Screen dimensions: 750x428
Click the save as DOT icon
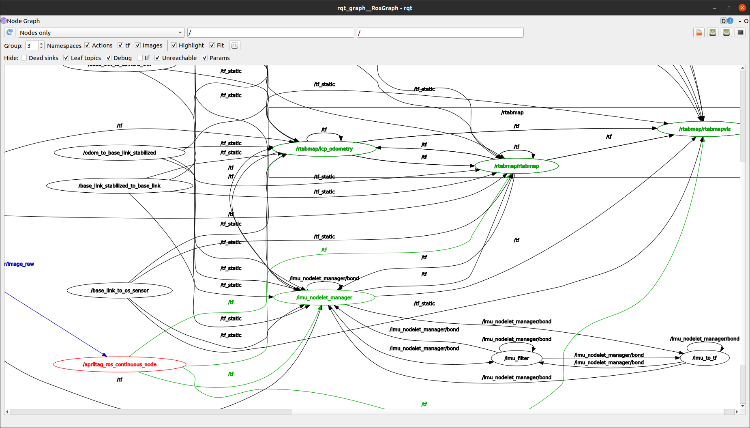(712, 32)
